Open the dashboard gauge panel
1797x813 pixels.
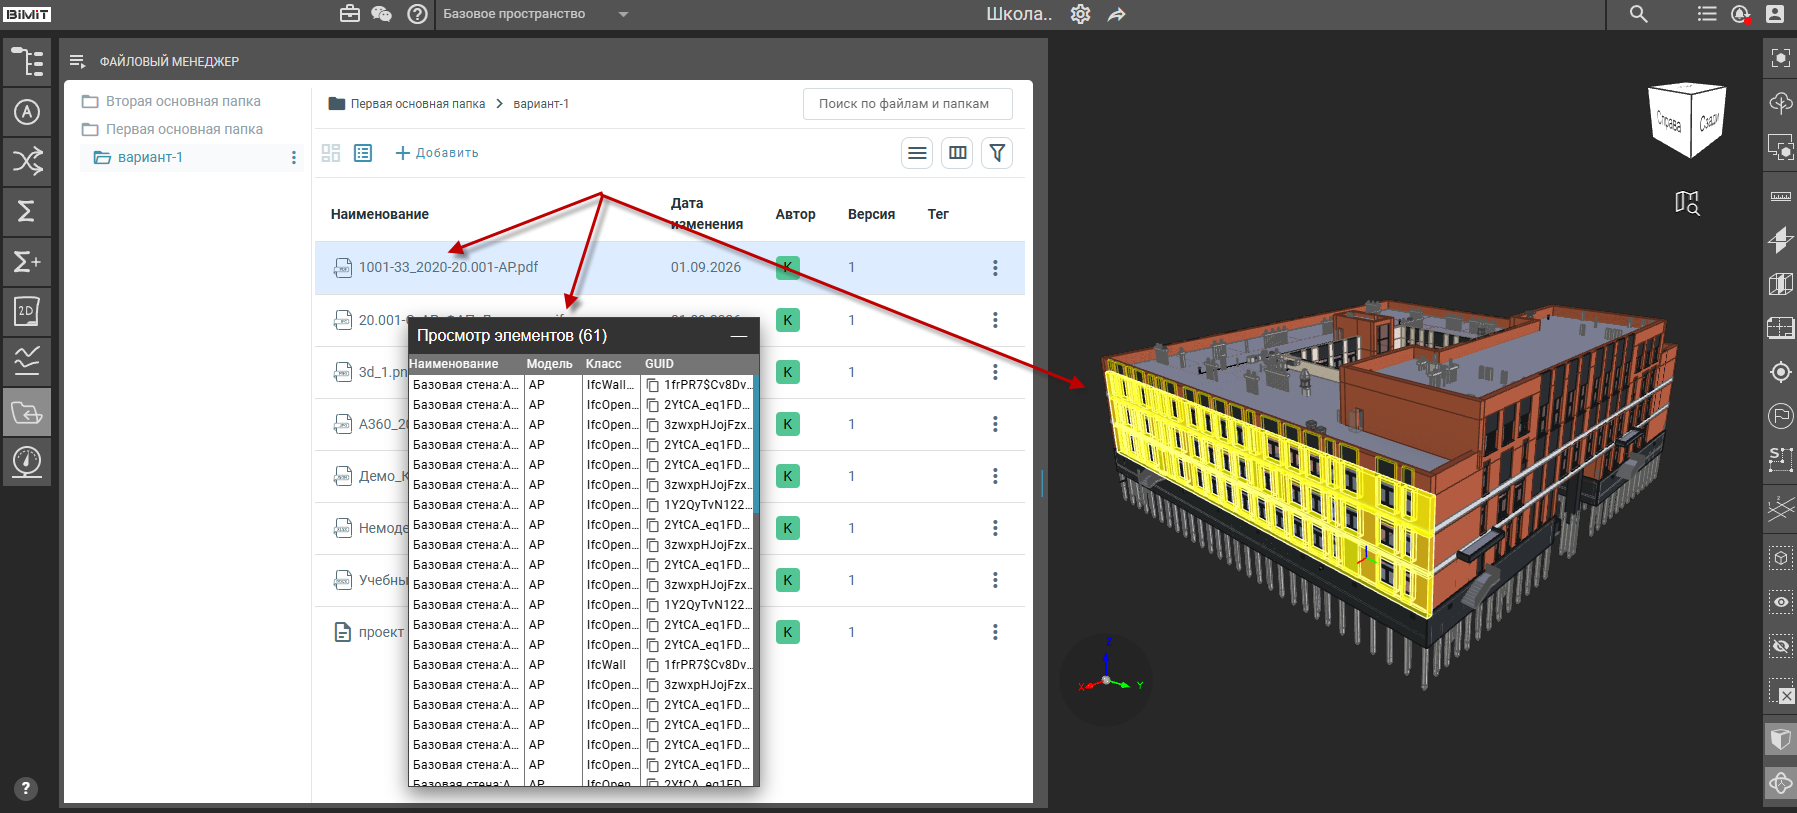click(x=27, y=462)
